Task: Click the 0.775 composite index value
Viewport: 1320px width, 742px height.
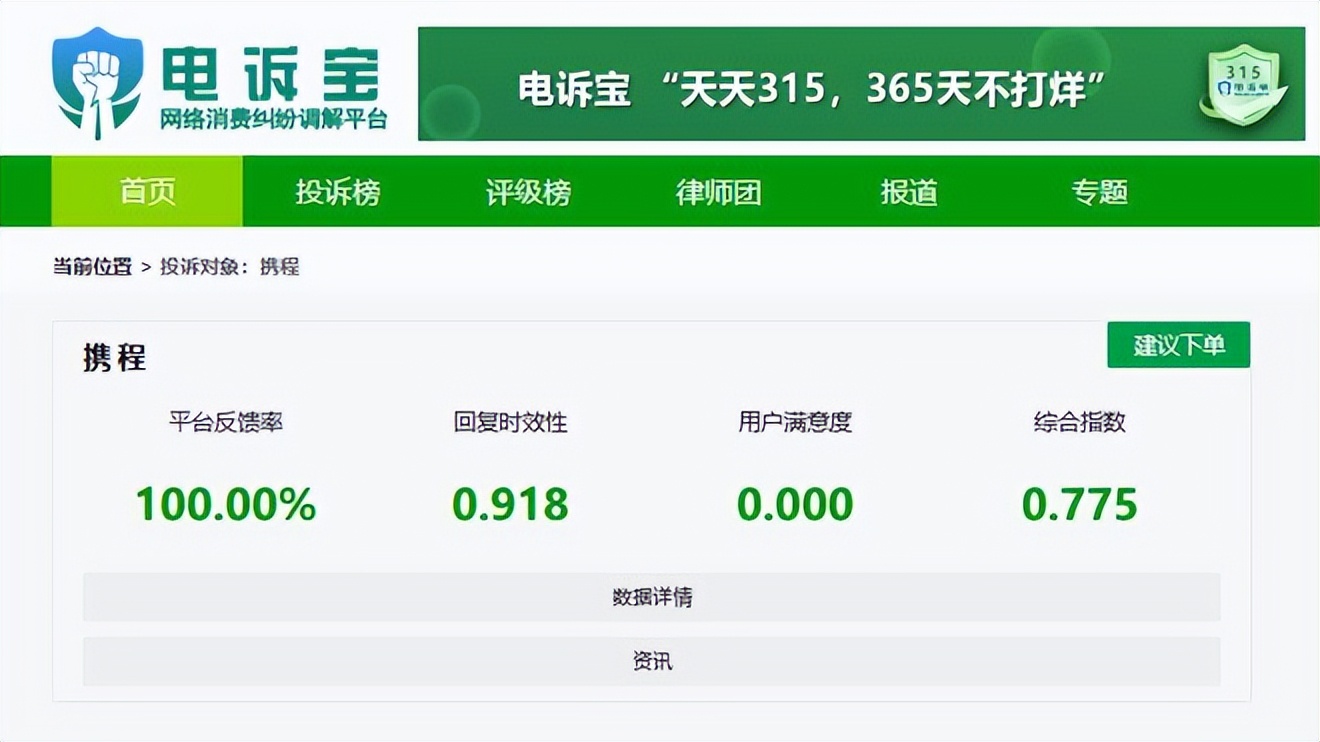Action: pyautogui.click(x=1080, y=504)
